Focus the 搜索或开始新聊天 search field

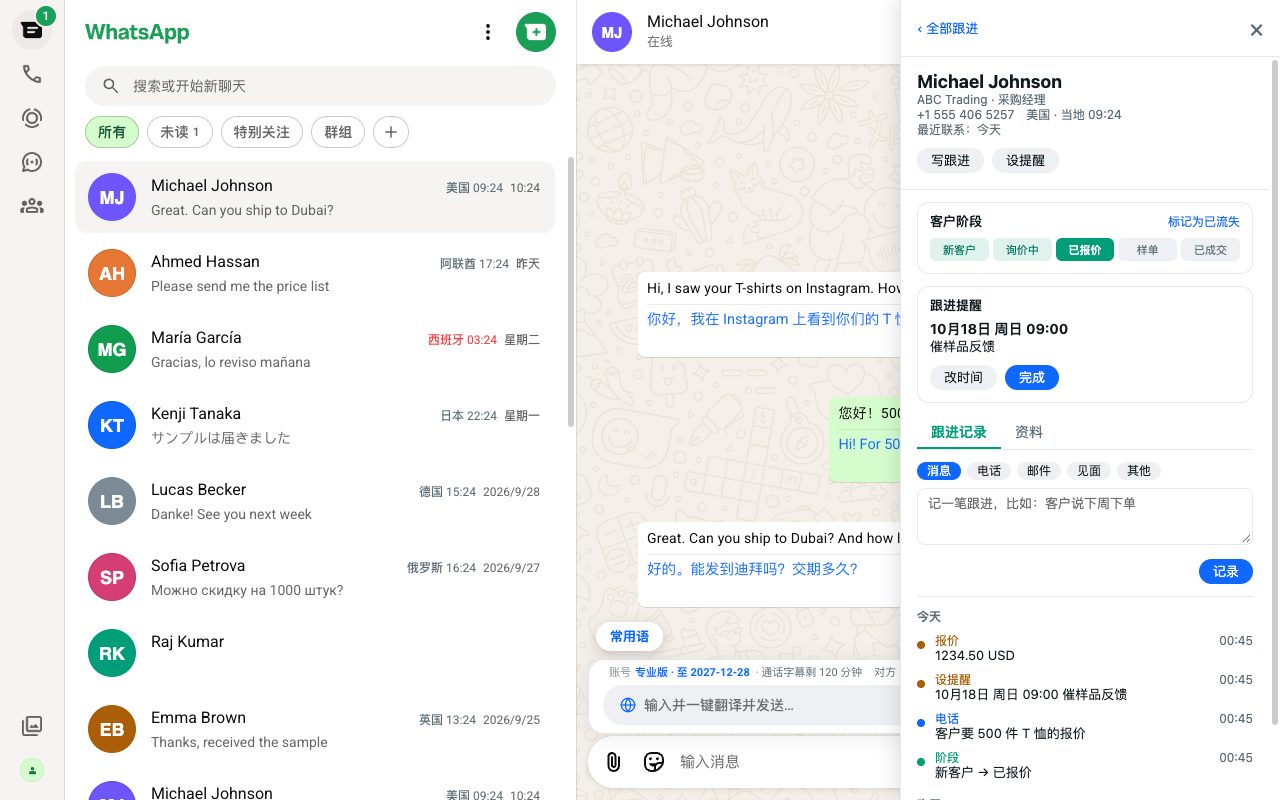point(320,86)
